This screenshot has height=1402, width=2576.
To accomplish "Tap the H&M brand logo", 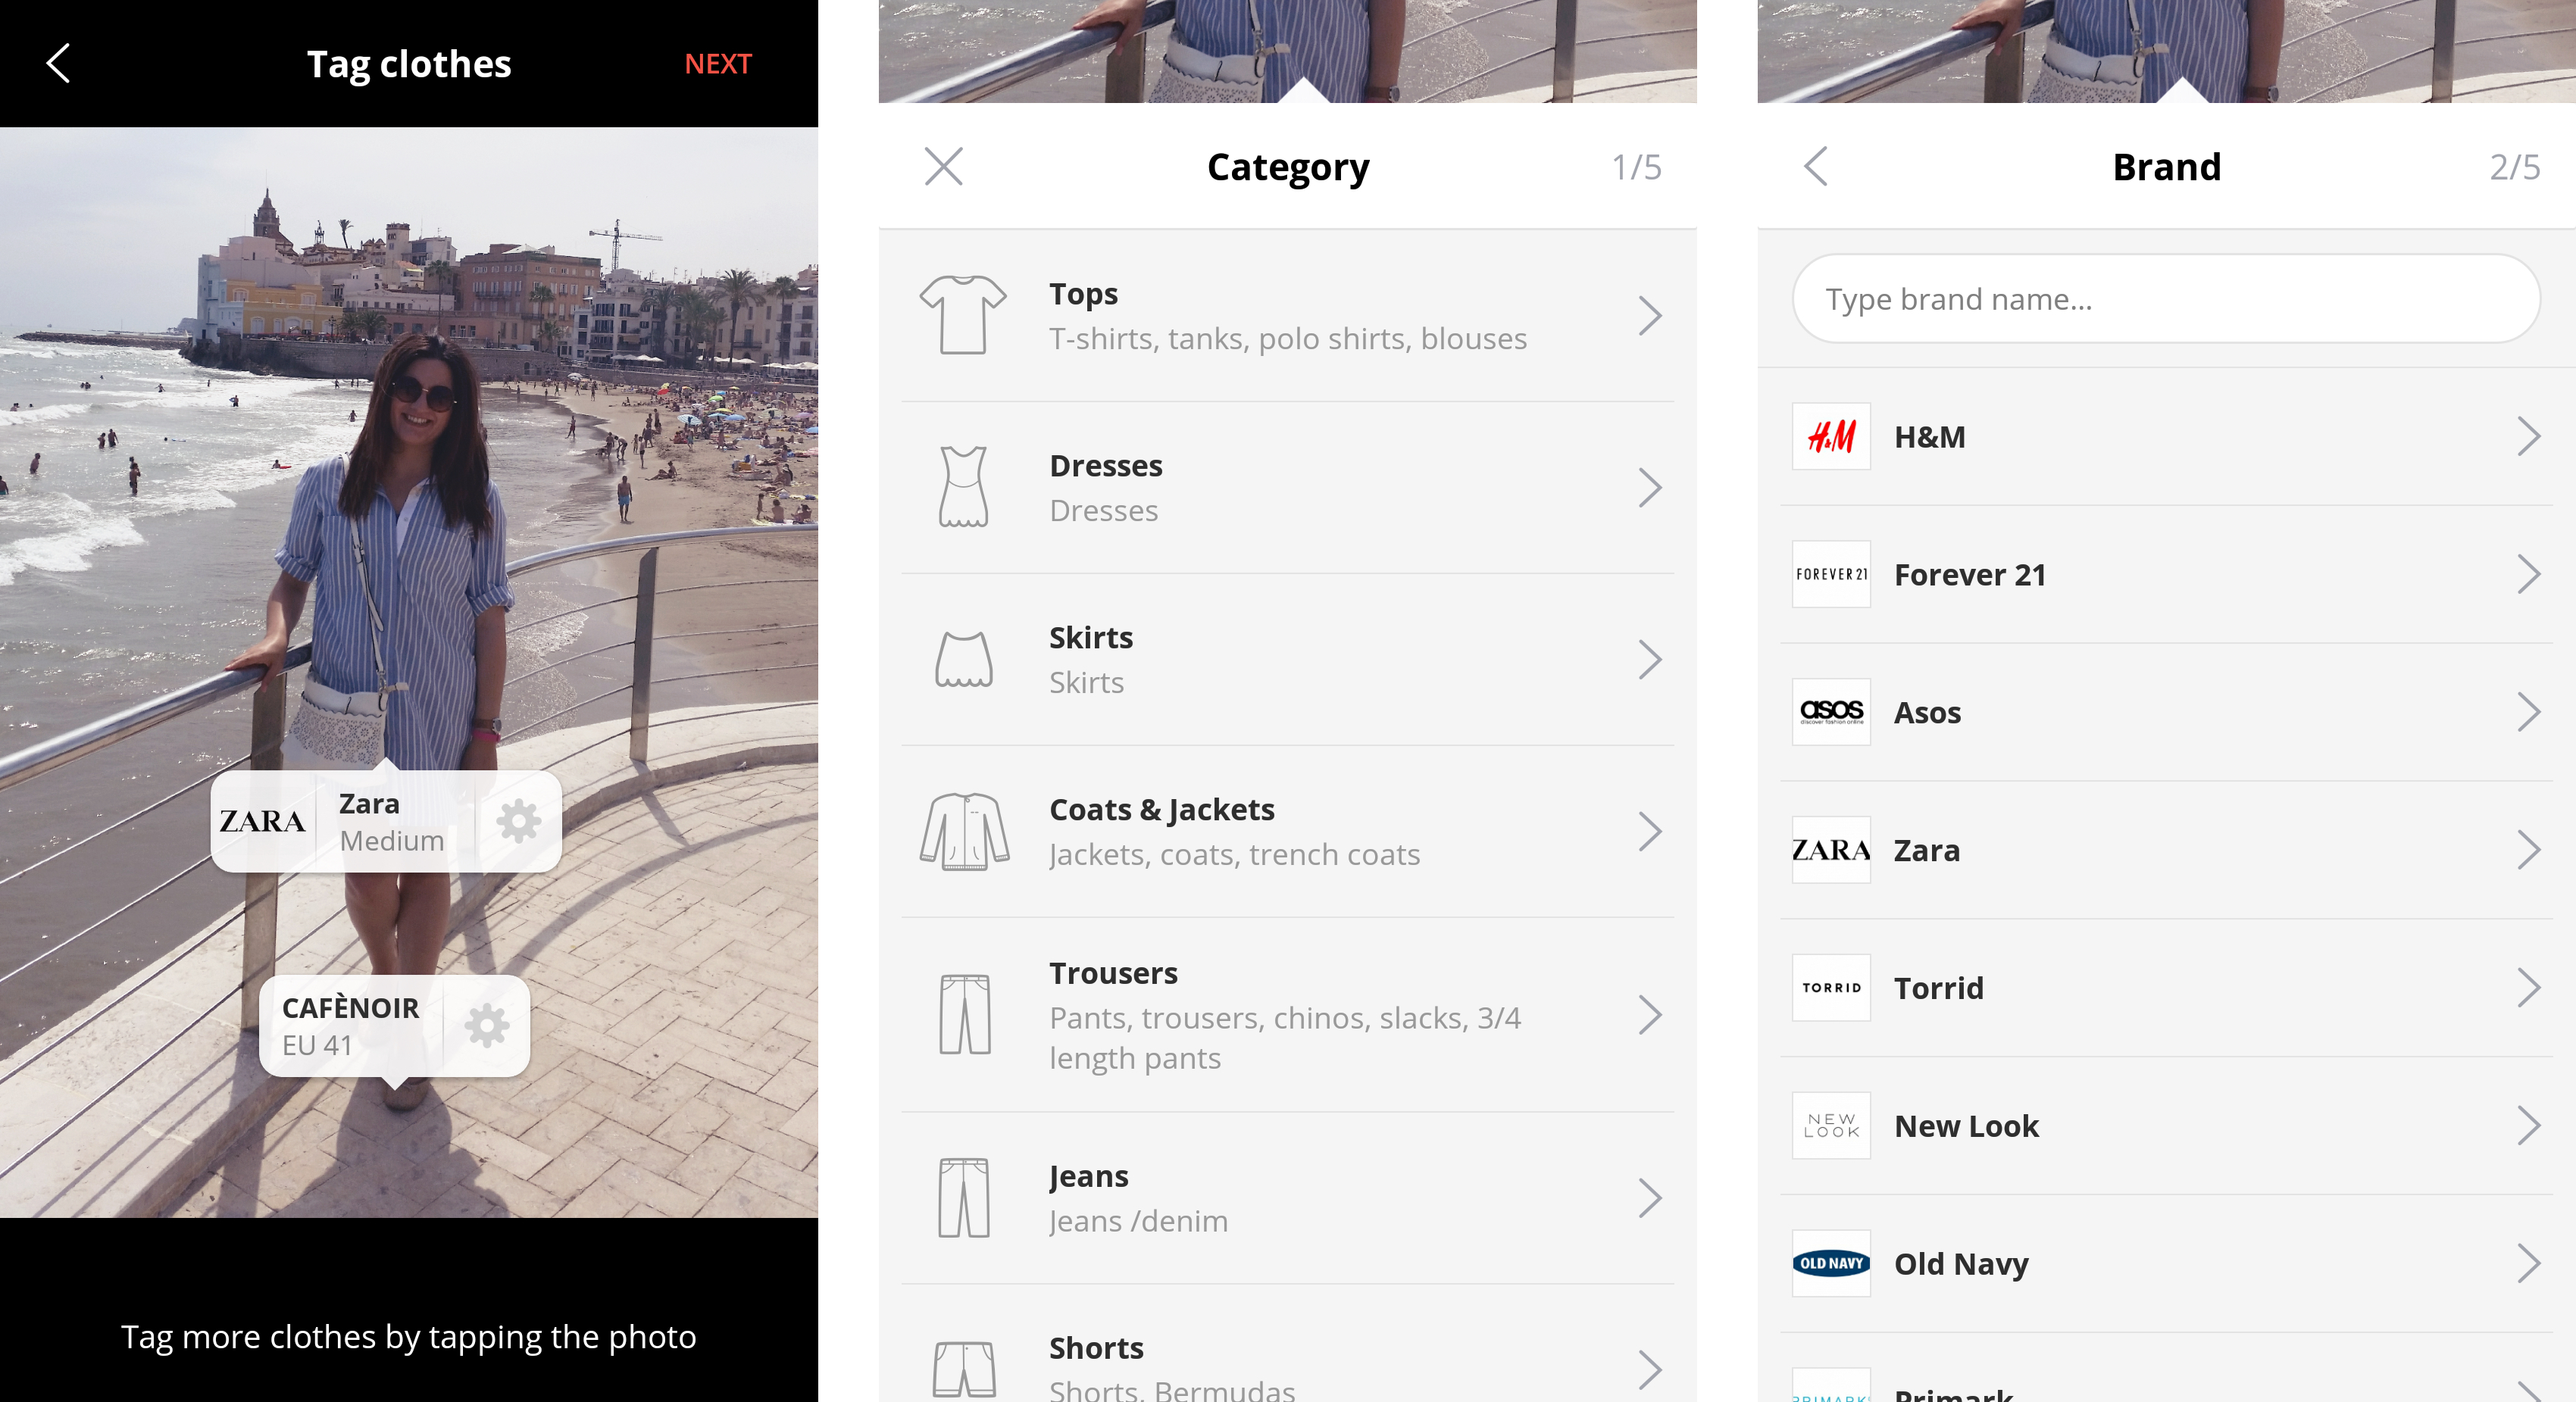I will (1830, 437).
